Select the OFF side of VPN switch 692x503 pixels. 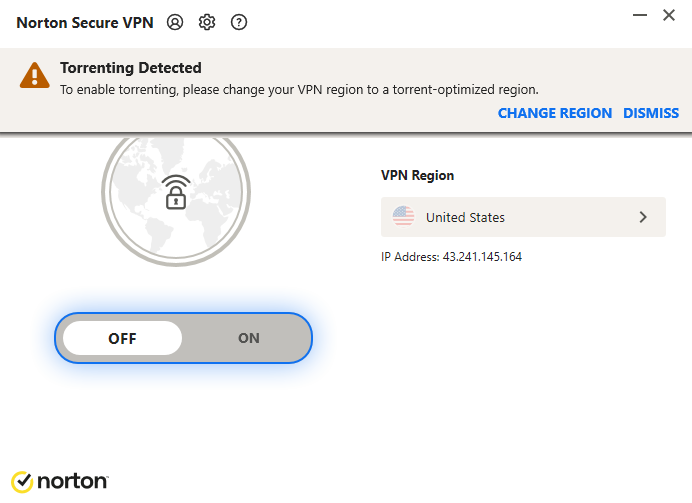[122, 338]
